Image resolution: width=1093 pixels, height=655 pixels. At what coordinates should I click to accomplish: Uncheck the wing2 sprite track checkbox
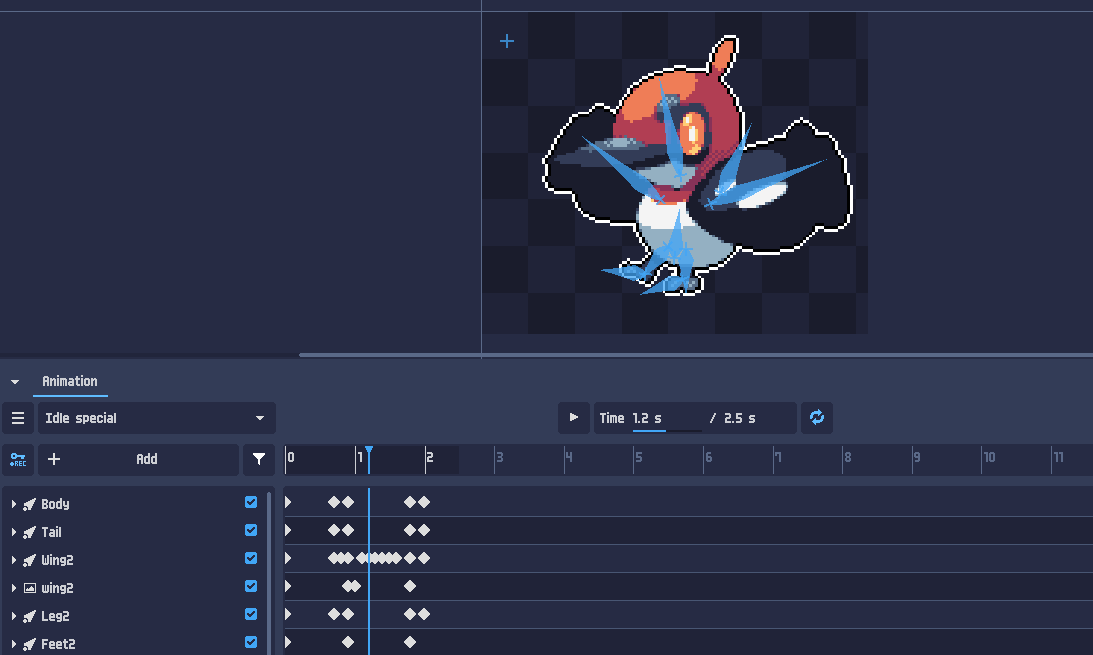[251, 586]
